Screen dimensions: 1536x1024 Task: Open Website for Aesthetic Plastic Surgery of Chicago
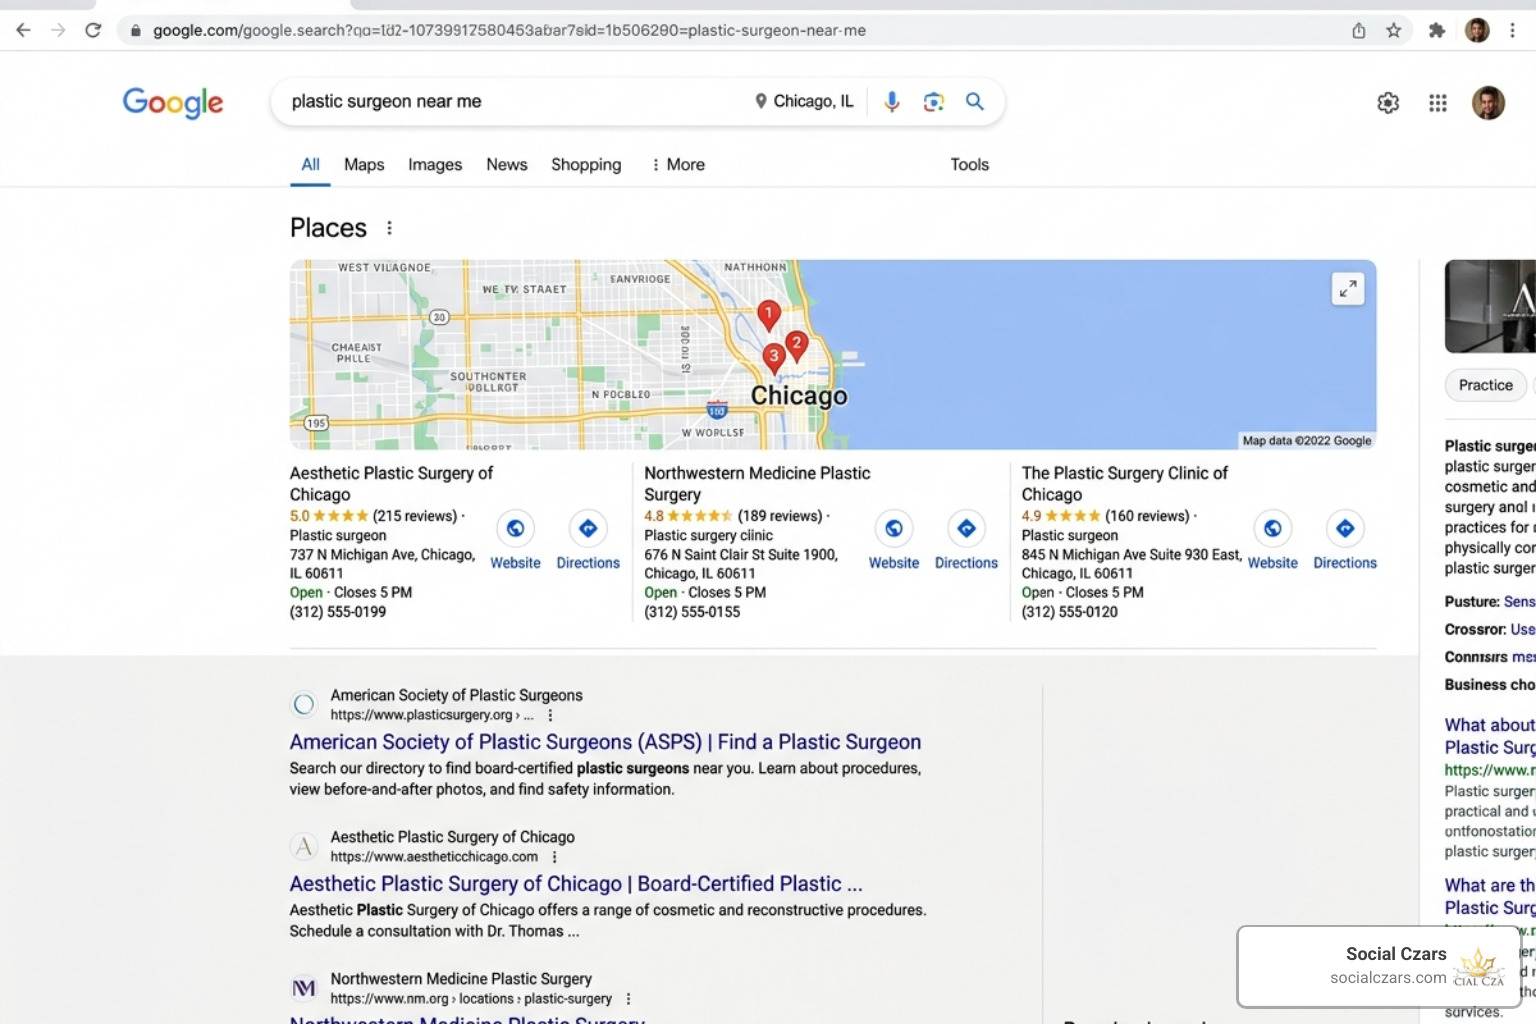pyautogui.click(x=515, y=541)
